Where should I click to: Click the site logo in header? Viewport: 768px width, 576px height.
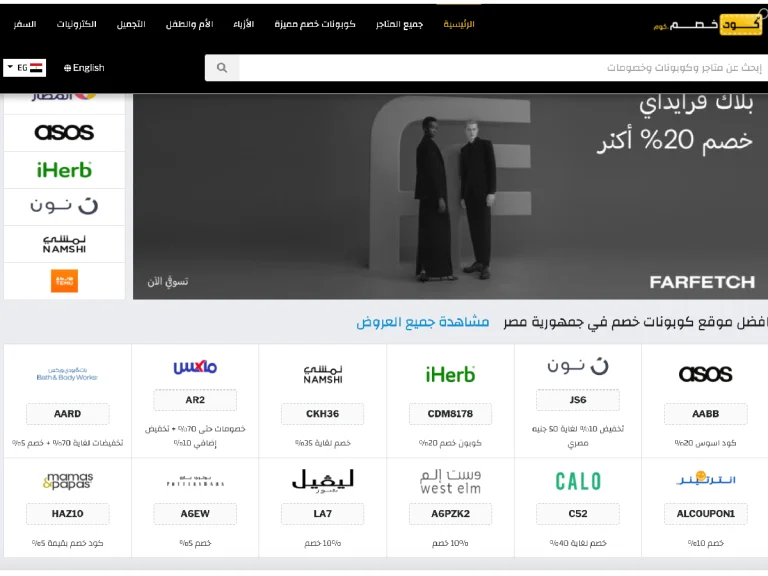pyautogui.click(x=708, y=24)
